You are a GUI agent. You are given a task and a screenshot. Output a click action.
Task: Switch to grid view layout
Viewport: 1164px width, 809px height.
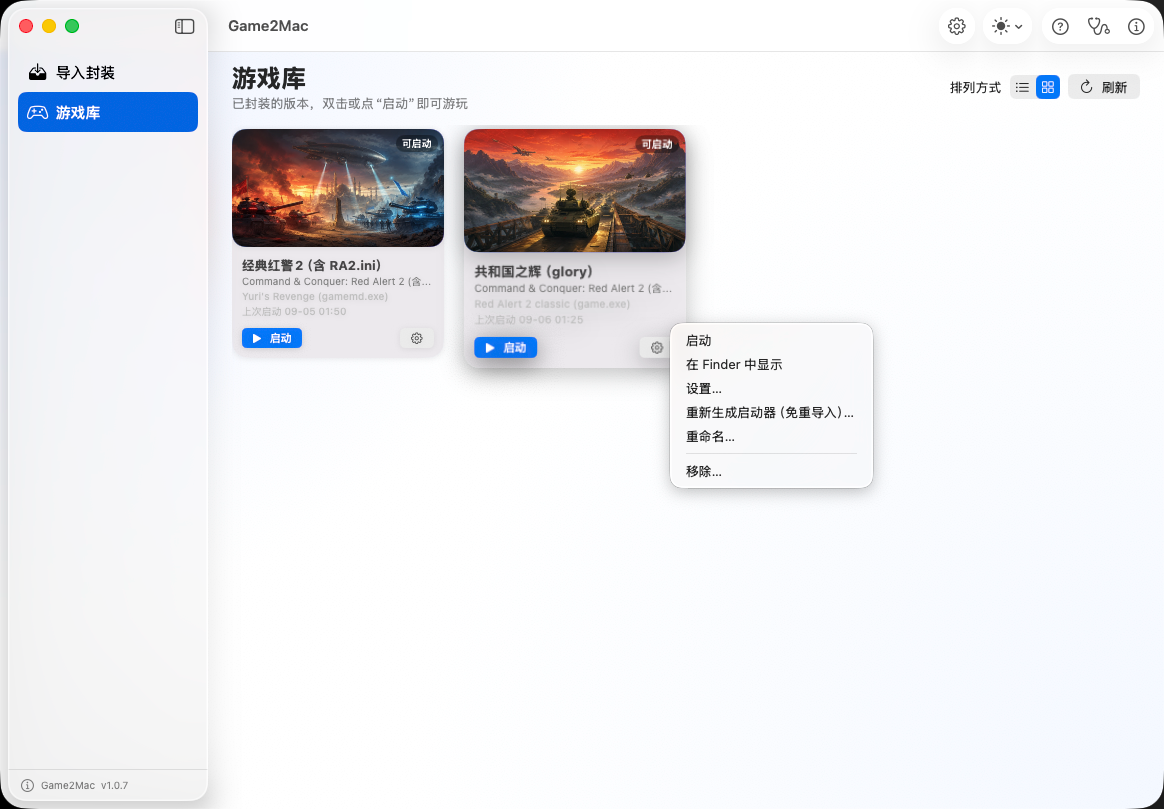click(1047, 88)
